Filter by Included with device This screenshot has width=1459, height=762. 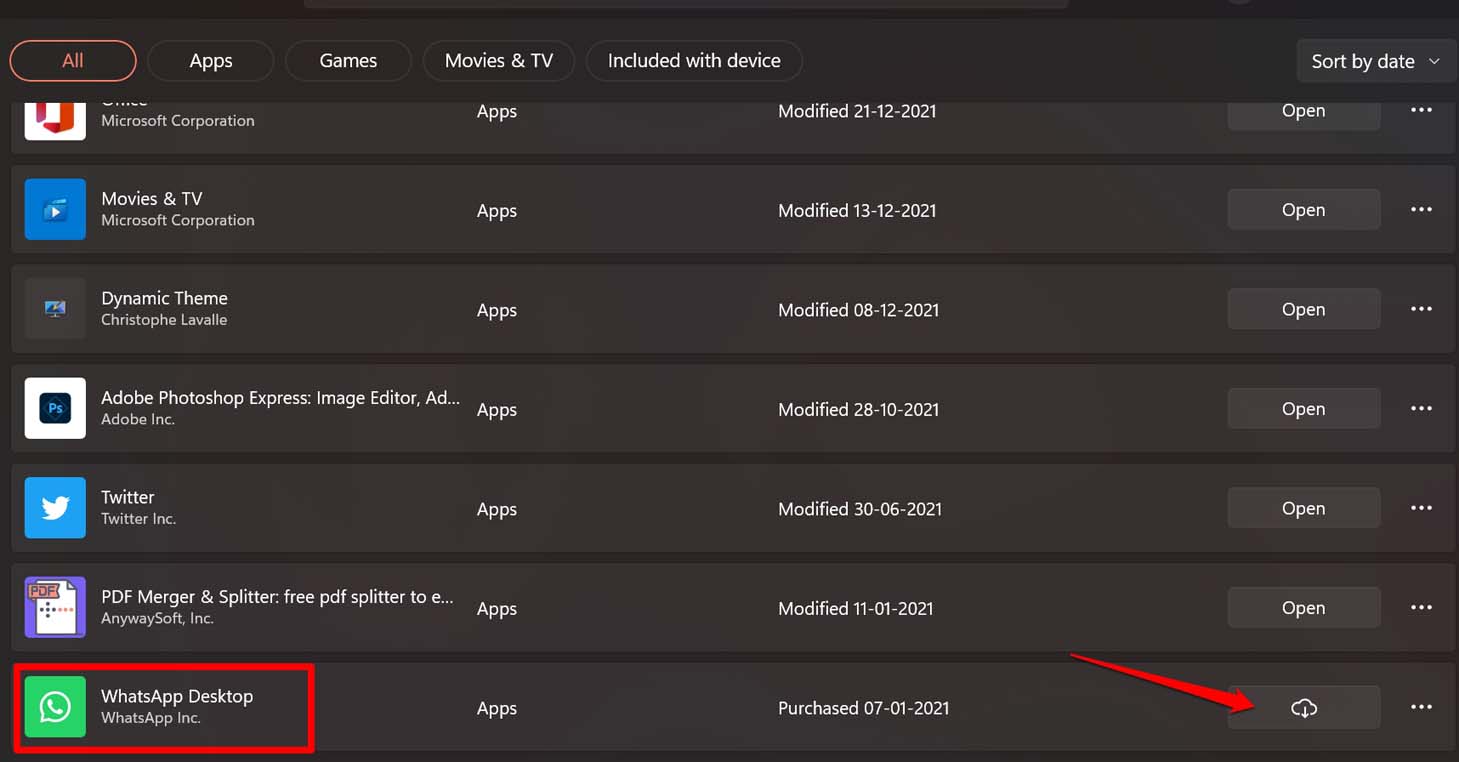(694, 61)
